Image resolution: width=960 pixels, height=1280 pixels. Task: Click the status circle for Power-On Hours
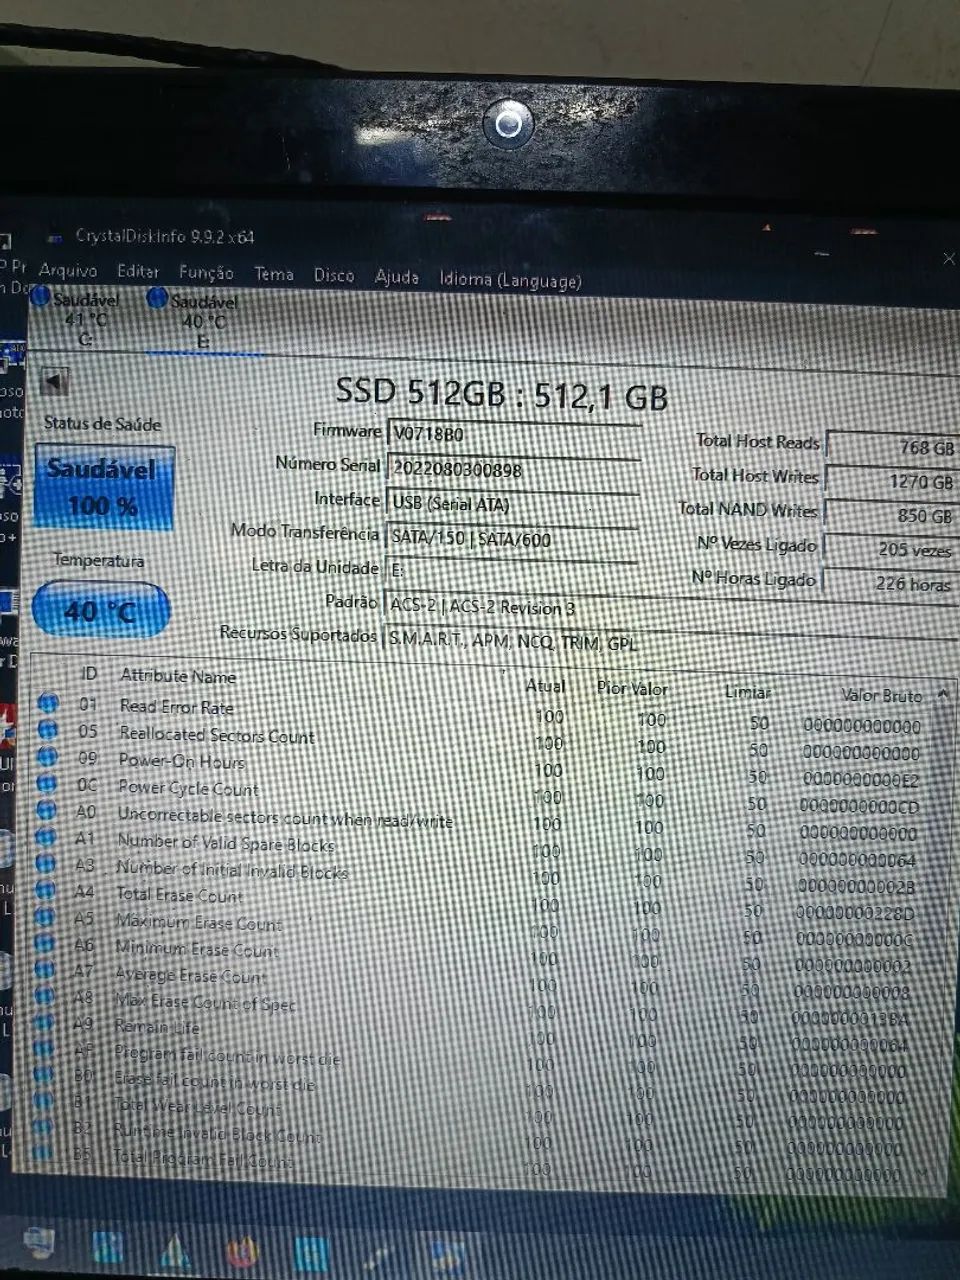(47, 757)
